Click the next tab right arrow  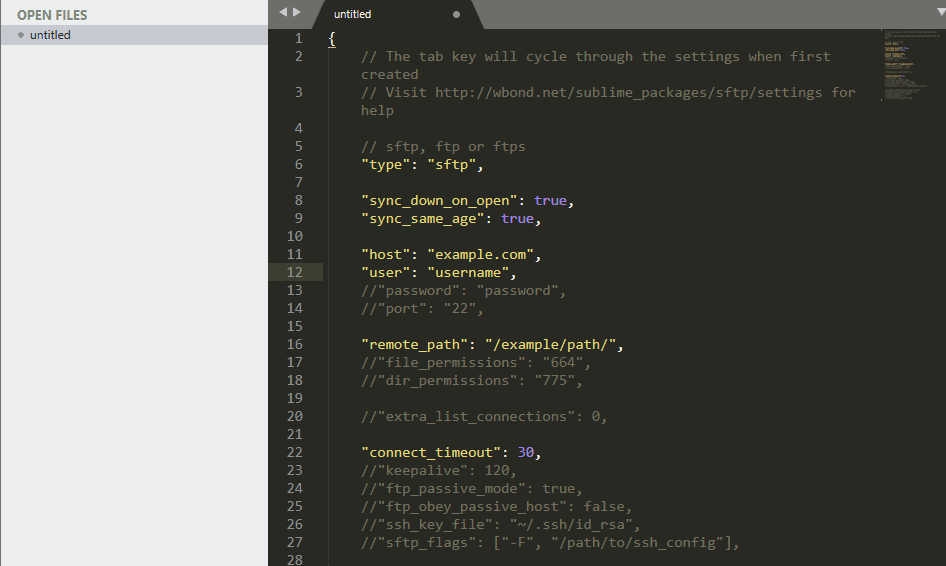tap(297, 12)
